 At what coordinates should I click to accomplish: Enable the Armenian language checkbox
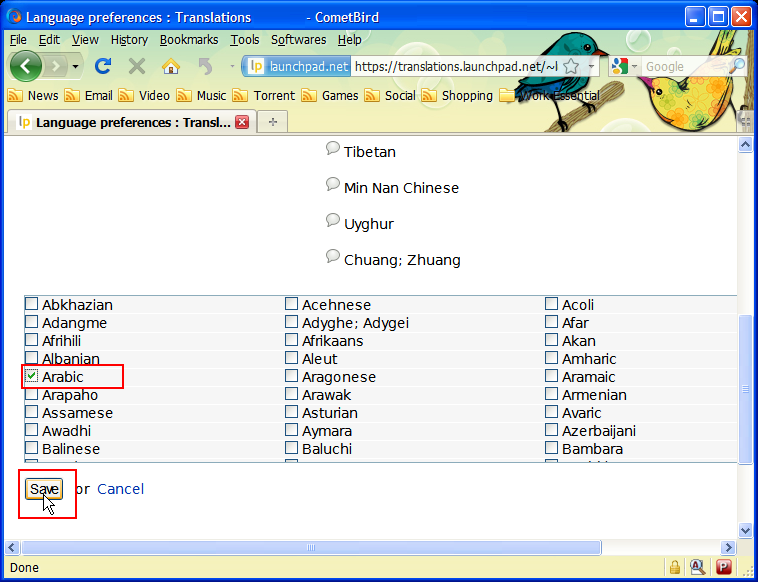pyautogui.click(x=552, y=395)
